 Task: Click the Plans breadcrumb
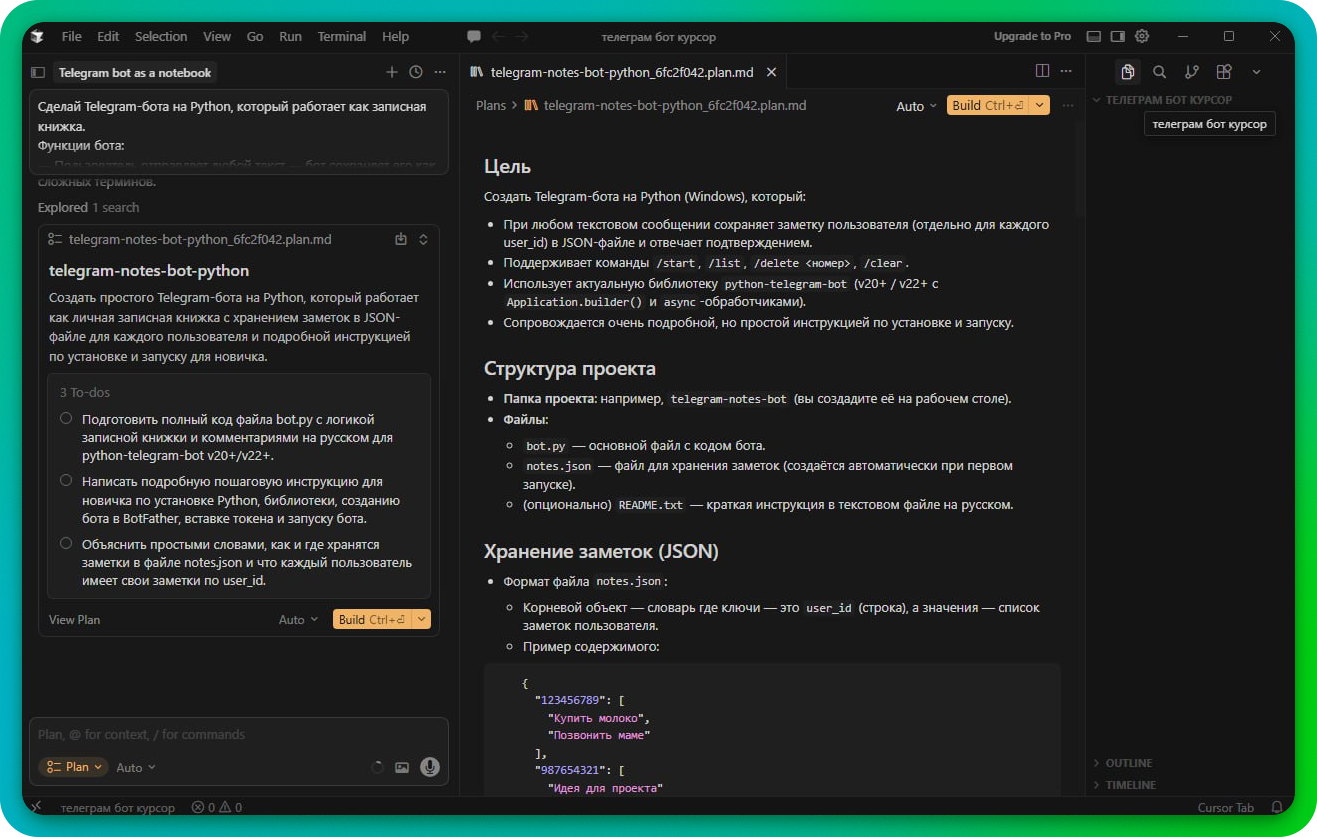point(491,106)
